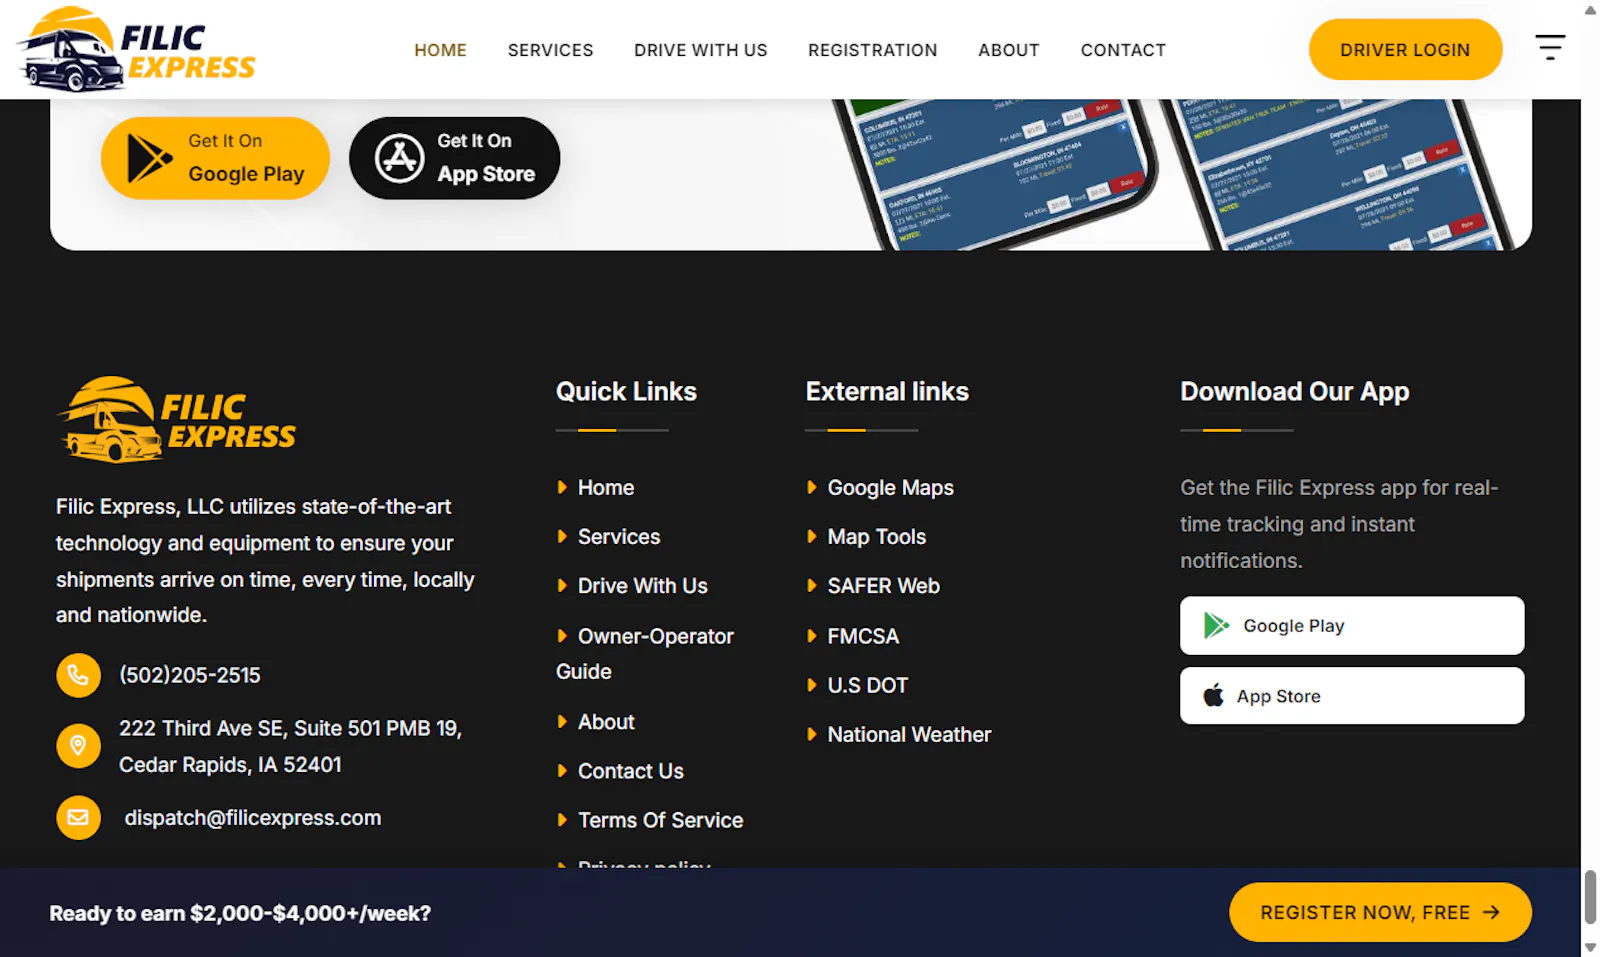Click the orange envelope email icon
Image resolution: width=1600 pixels, height=957 pixels.
78,818
